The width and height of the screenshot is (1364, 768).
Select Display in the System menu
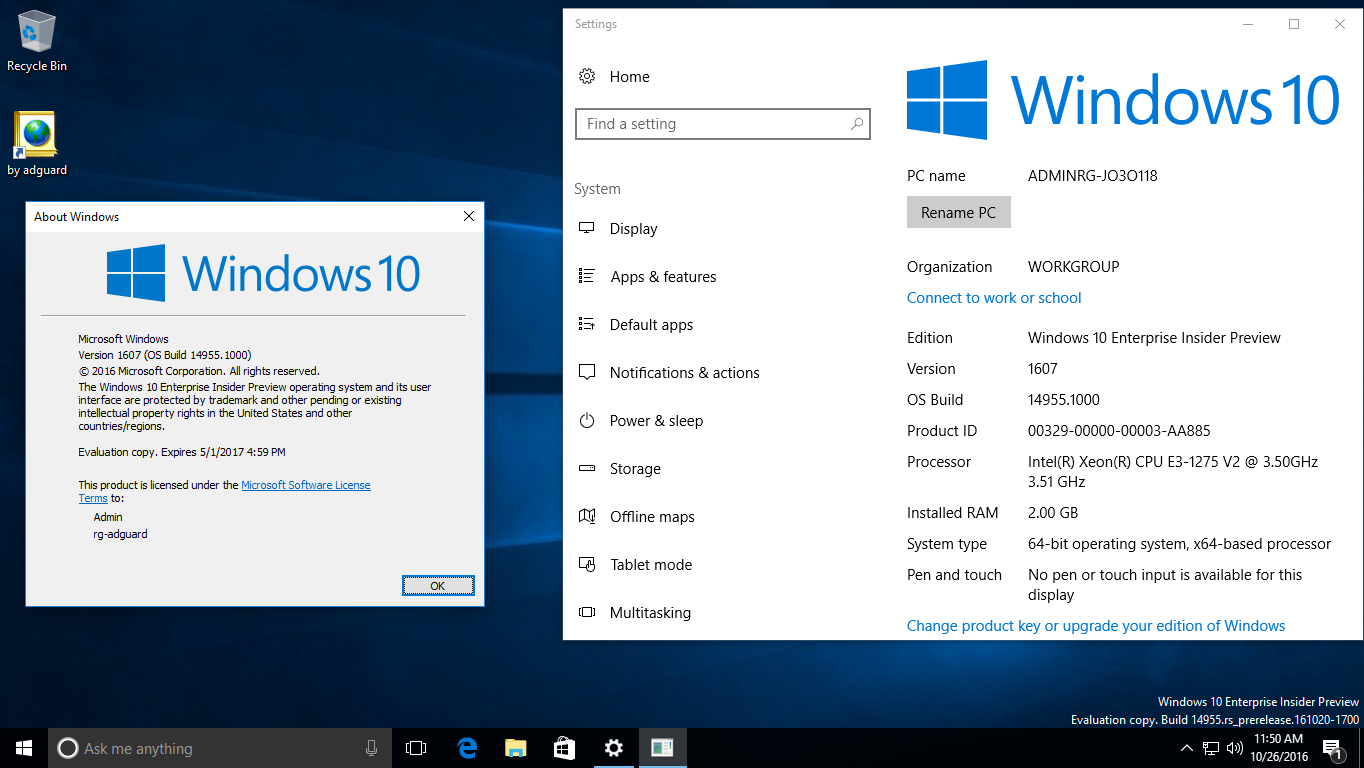[x=634, y=229]
